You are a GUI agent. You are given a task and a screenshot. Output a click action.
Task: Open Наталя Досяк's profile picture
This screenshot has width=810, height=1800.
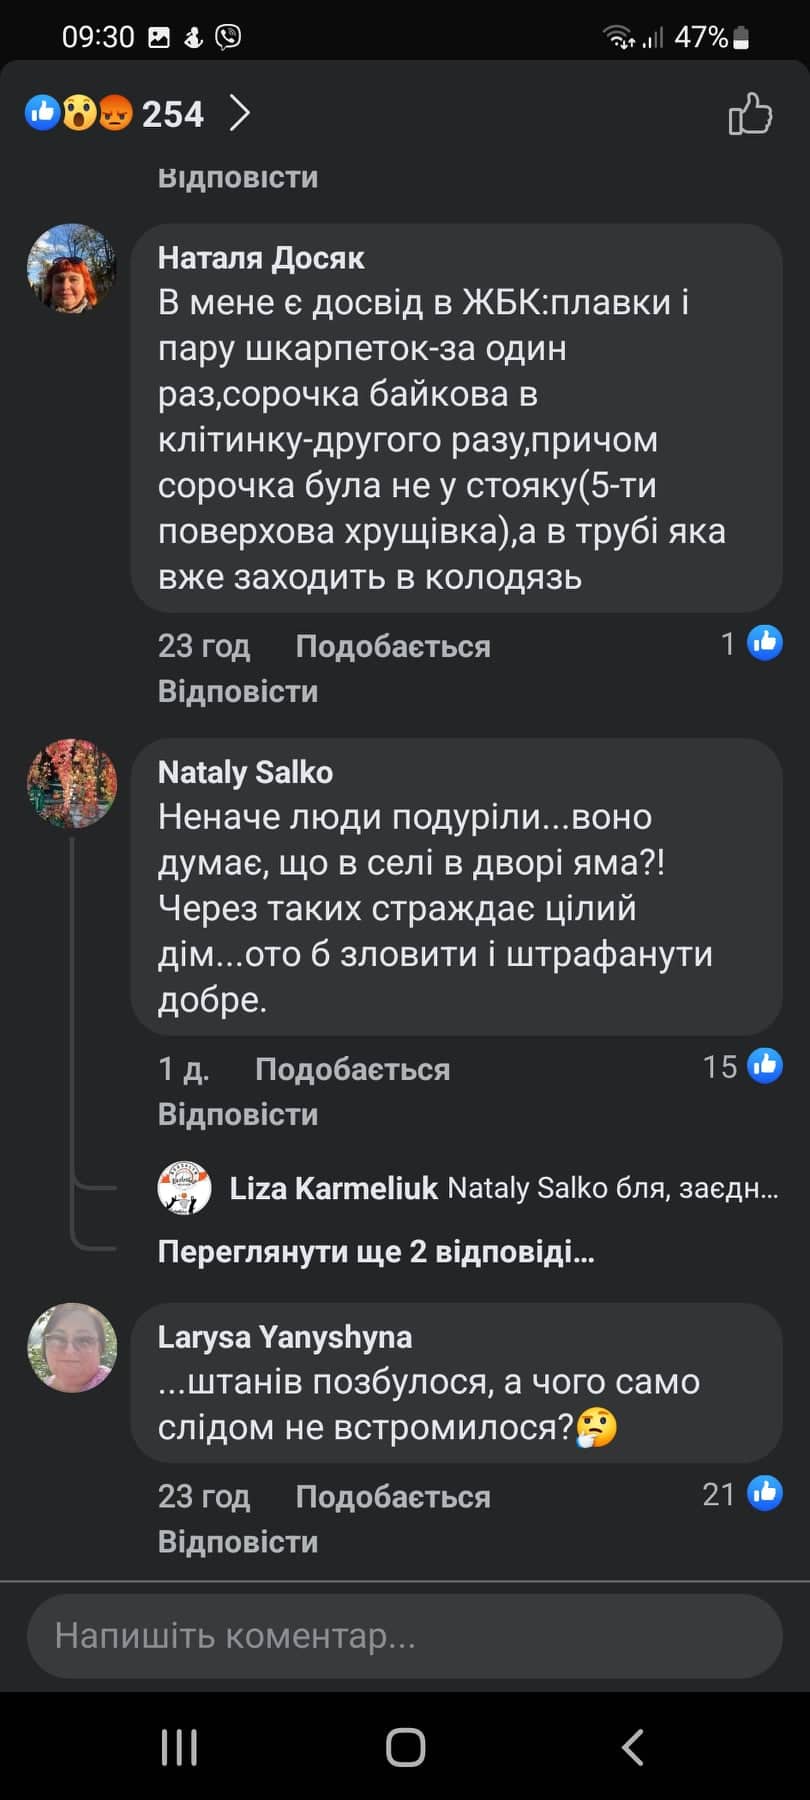[x=71, y=268]
